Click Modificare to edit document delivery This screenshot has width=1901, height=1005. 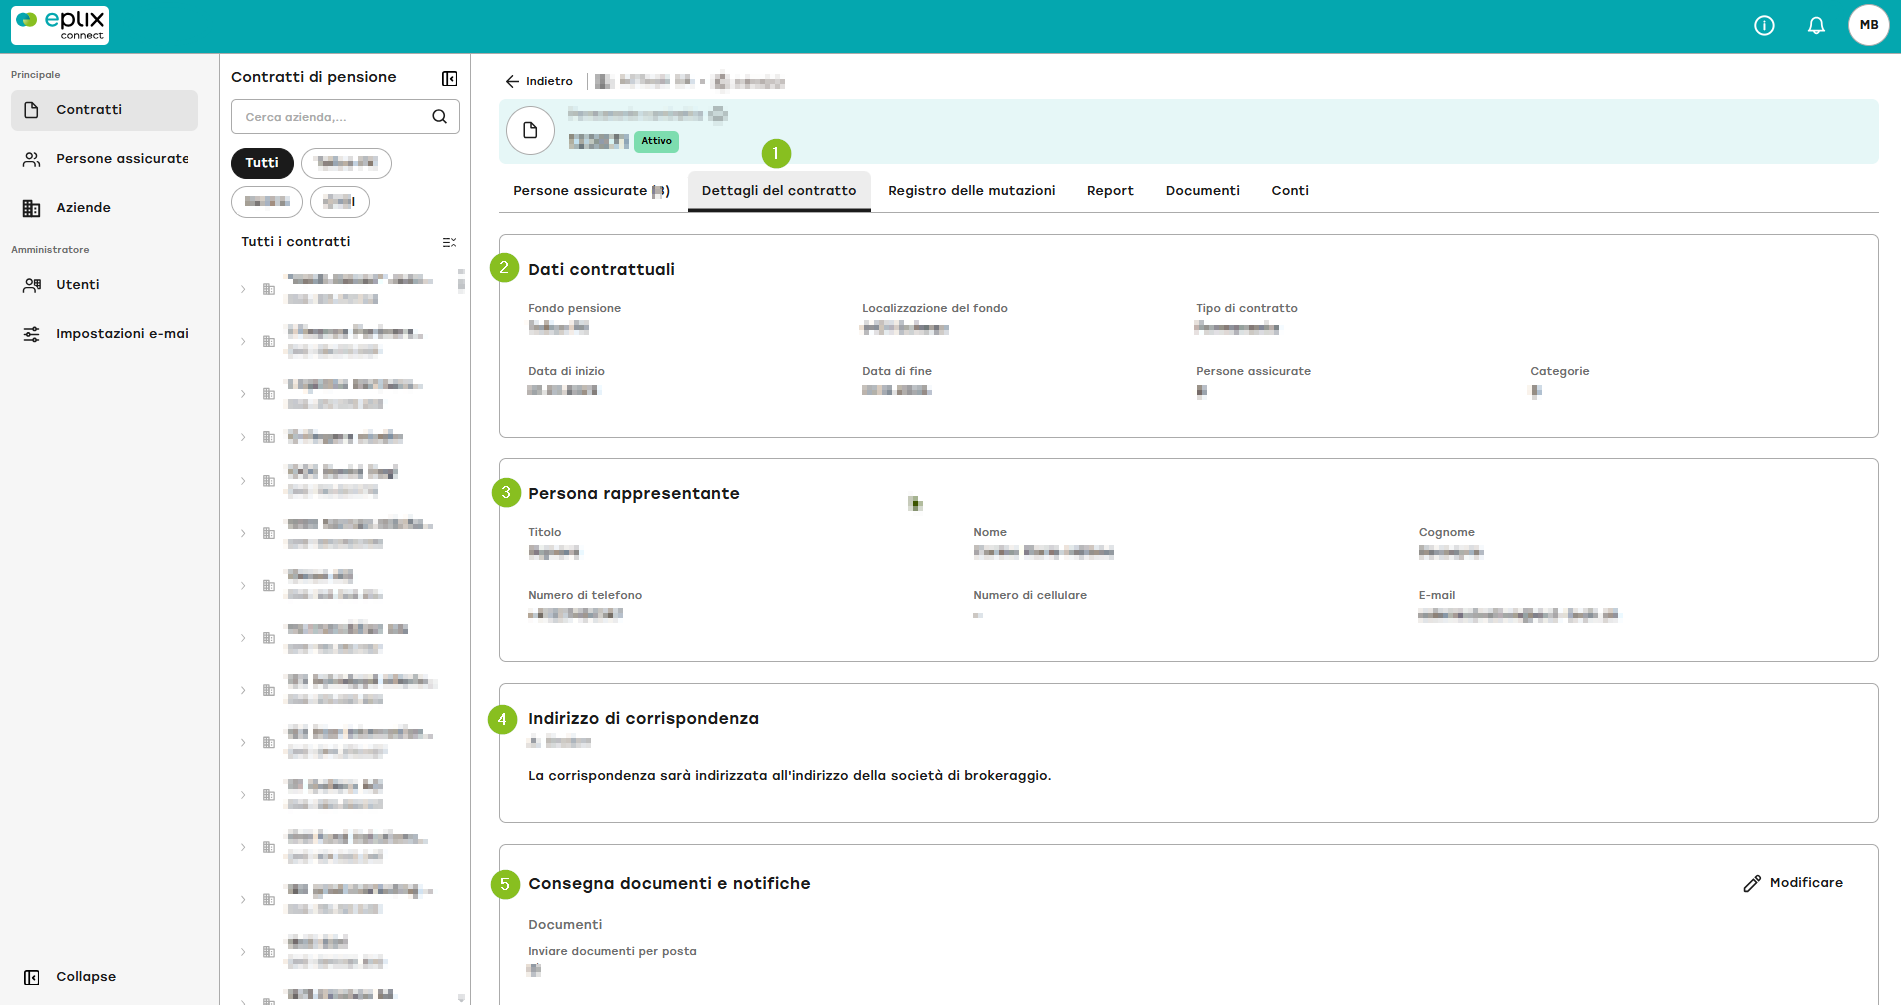tap(1793, 883)
